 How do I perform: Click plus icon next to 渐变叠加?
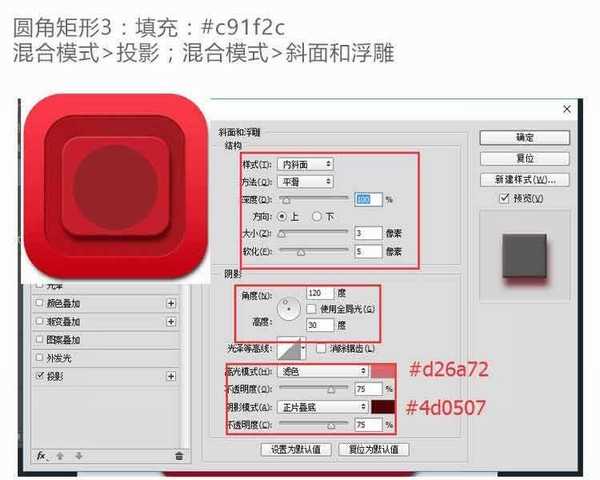[x=170, y=321]
